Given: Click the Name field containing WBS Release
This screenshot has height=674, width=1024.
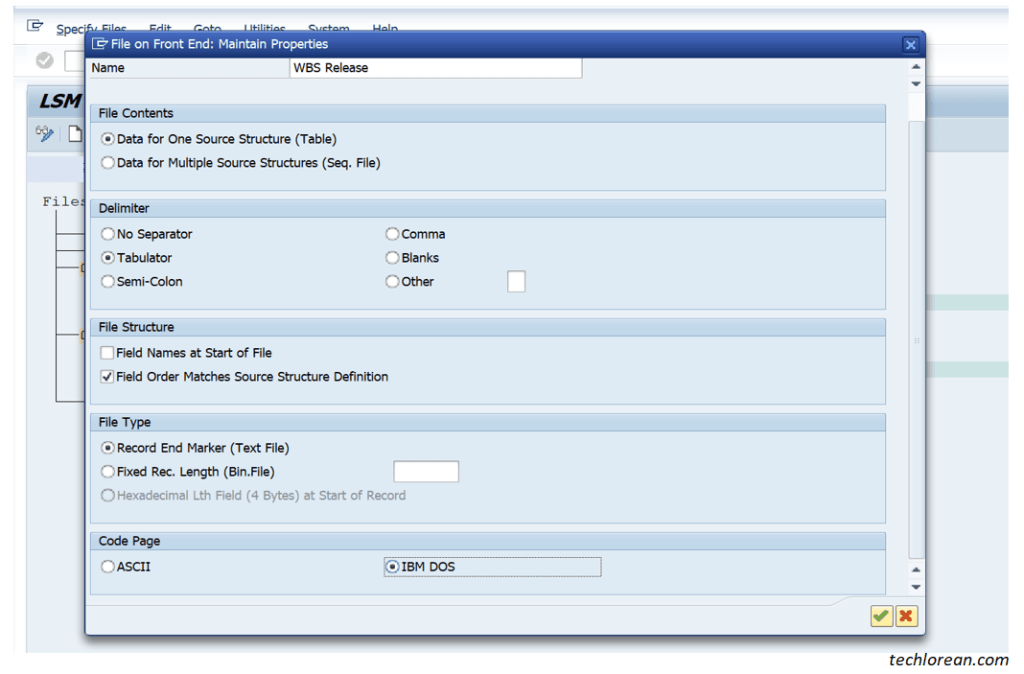Looking at the screenshot, I should (435, 67).
